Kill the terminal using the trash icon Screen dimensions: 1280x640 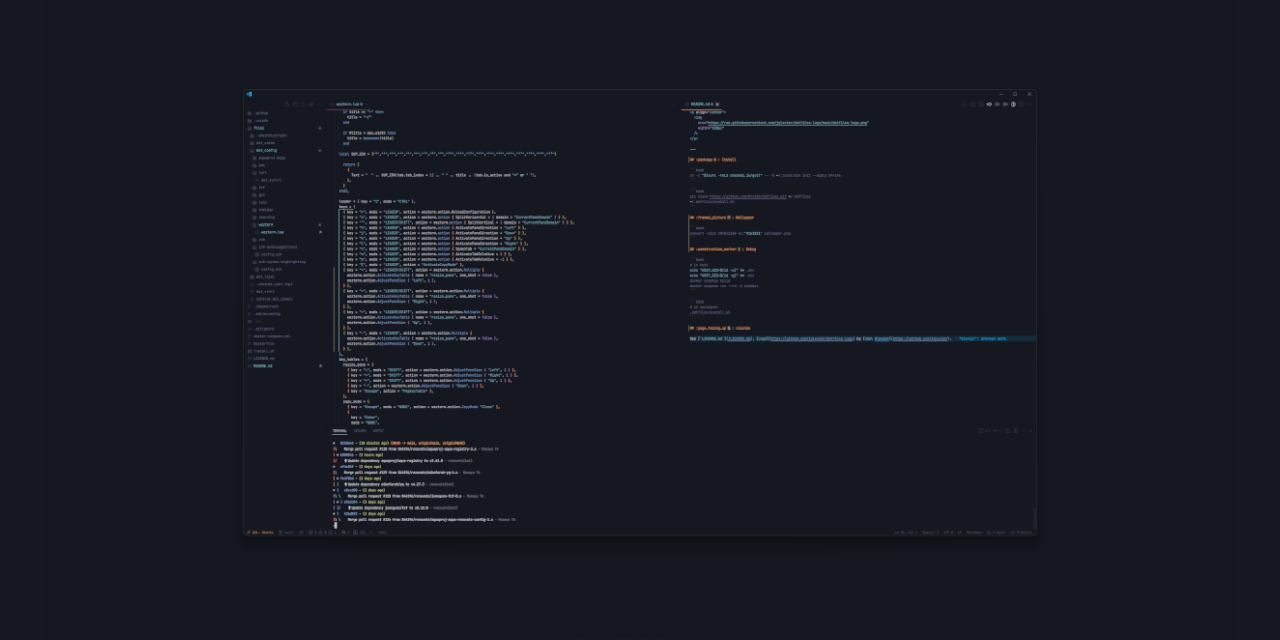click(x=1016, y=430)
